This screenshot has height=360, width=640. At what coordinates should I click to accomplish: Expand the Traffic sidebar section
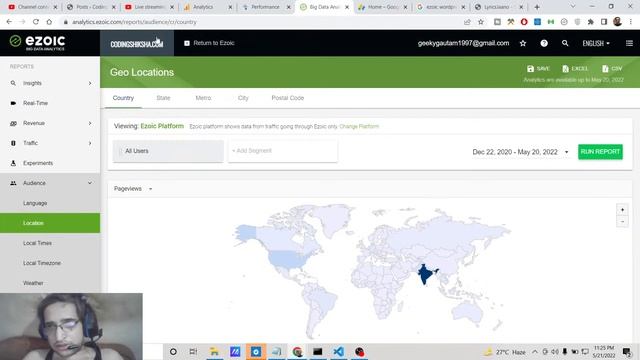click(50, 143)
